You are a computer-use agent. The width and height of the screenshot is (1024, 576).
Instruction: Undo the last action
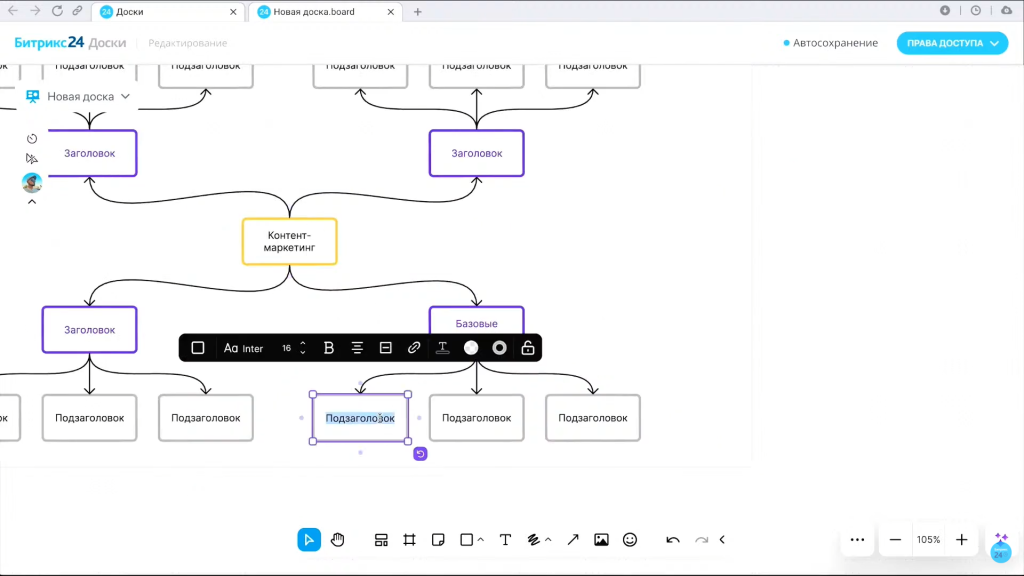pyautogui.click(x=673, y=539)
